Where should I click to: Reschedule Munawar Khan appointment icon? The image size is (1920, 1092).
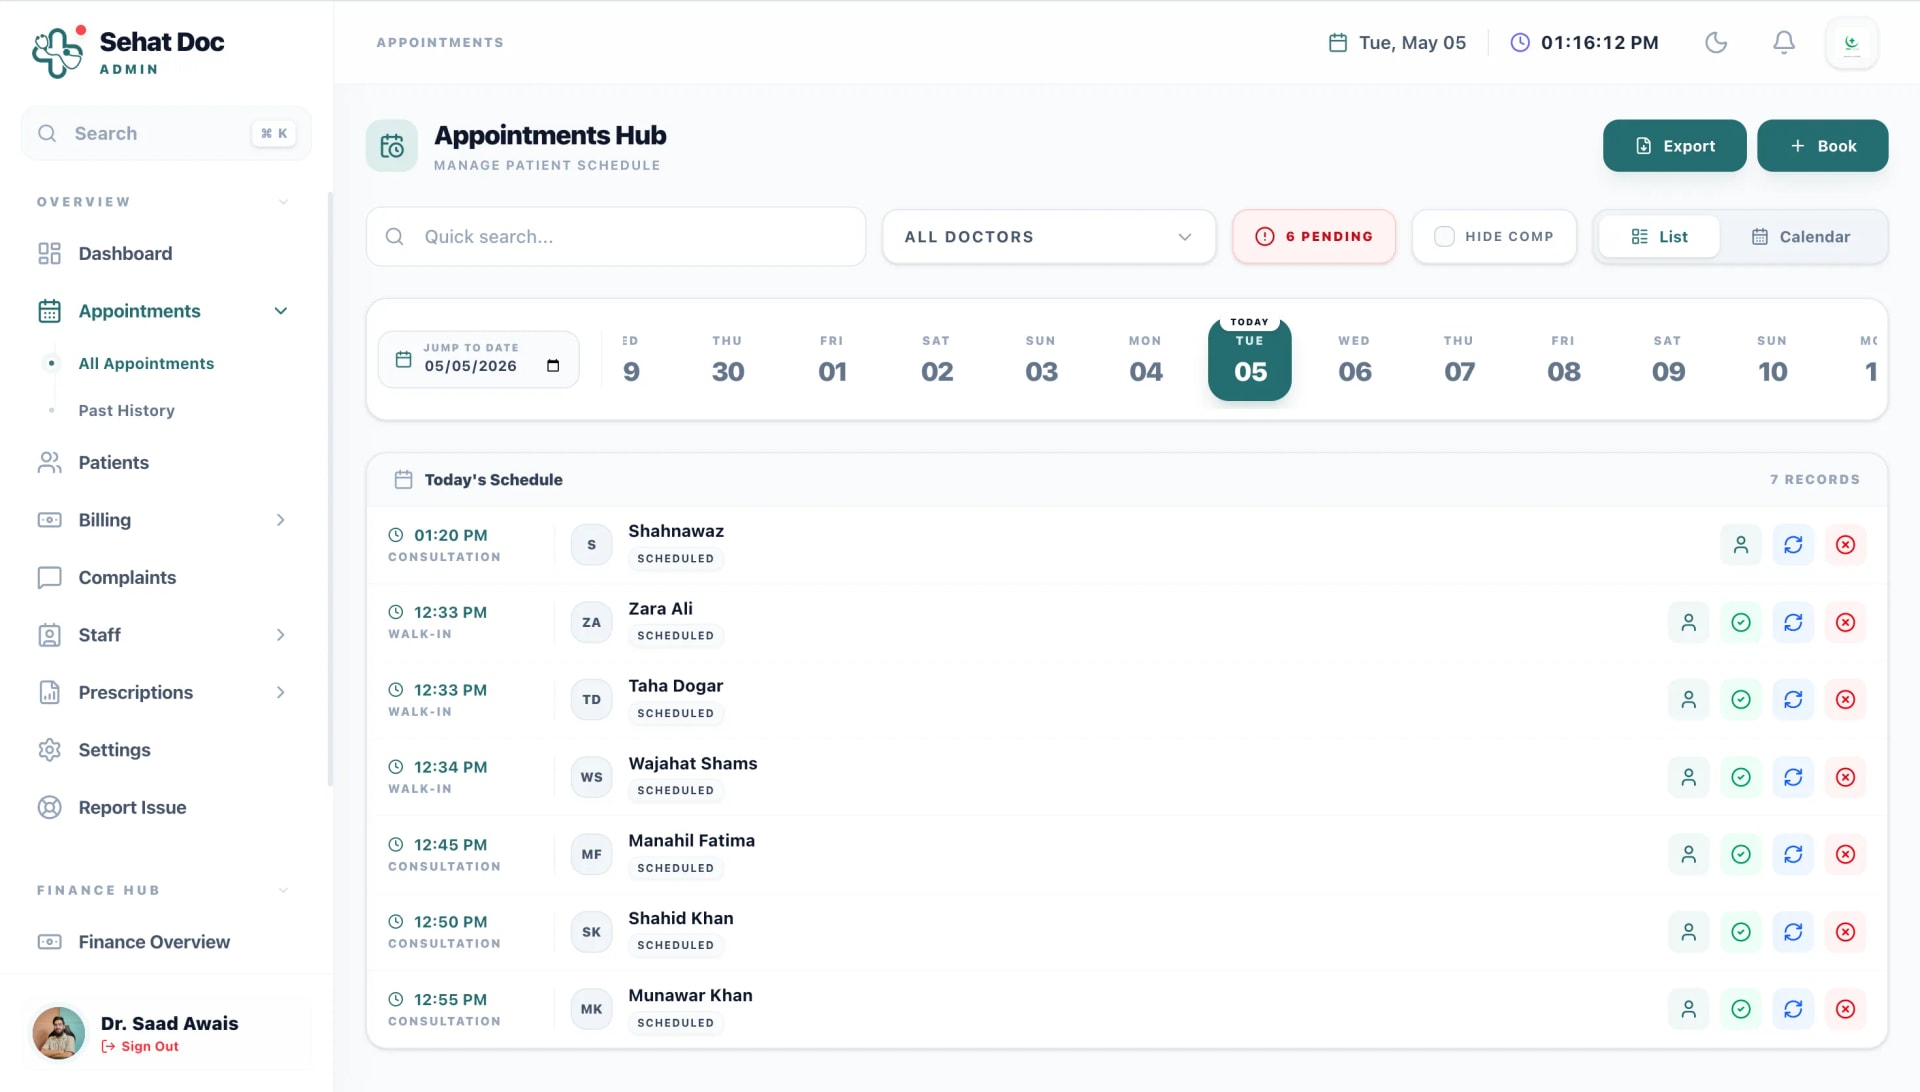click(x=1793, y=1009)
